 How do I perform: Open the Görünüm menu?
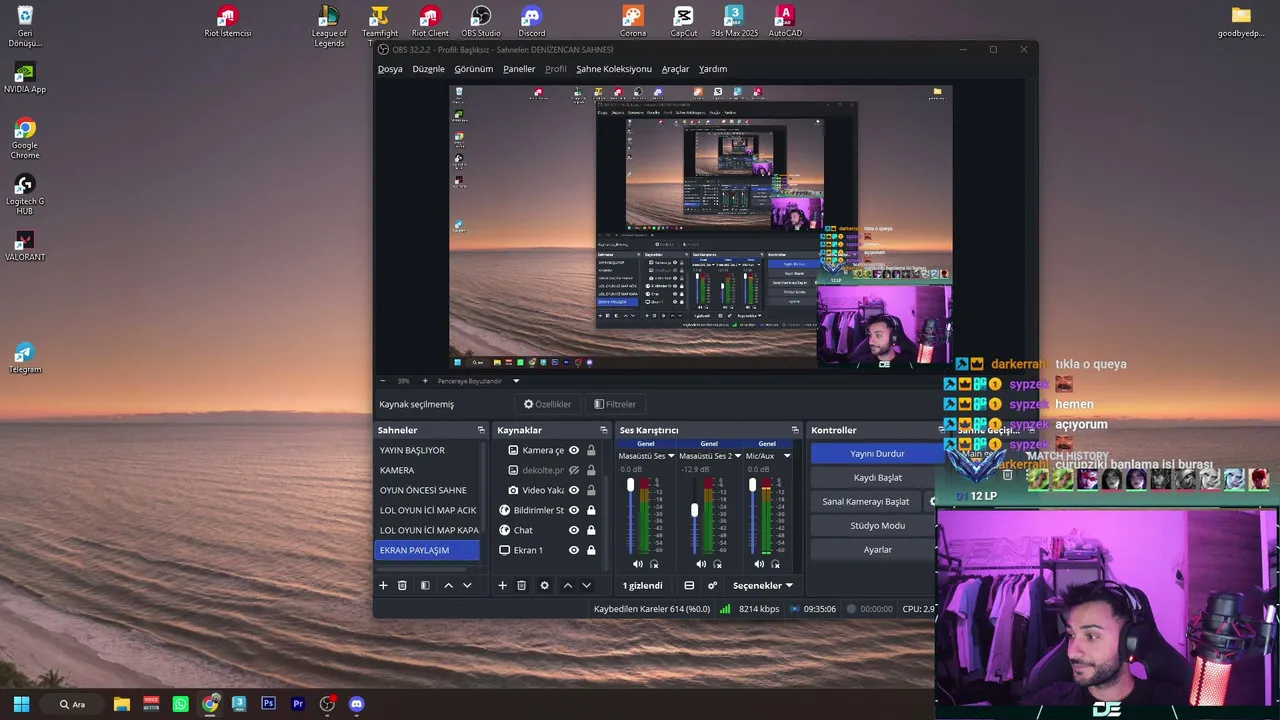coord(474,69)
